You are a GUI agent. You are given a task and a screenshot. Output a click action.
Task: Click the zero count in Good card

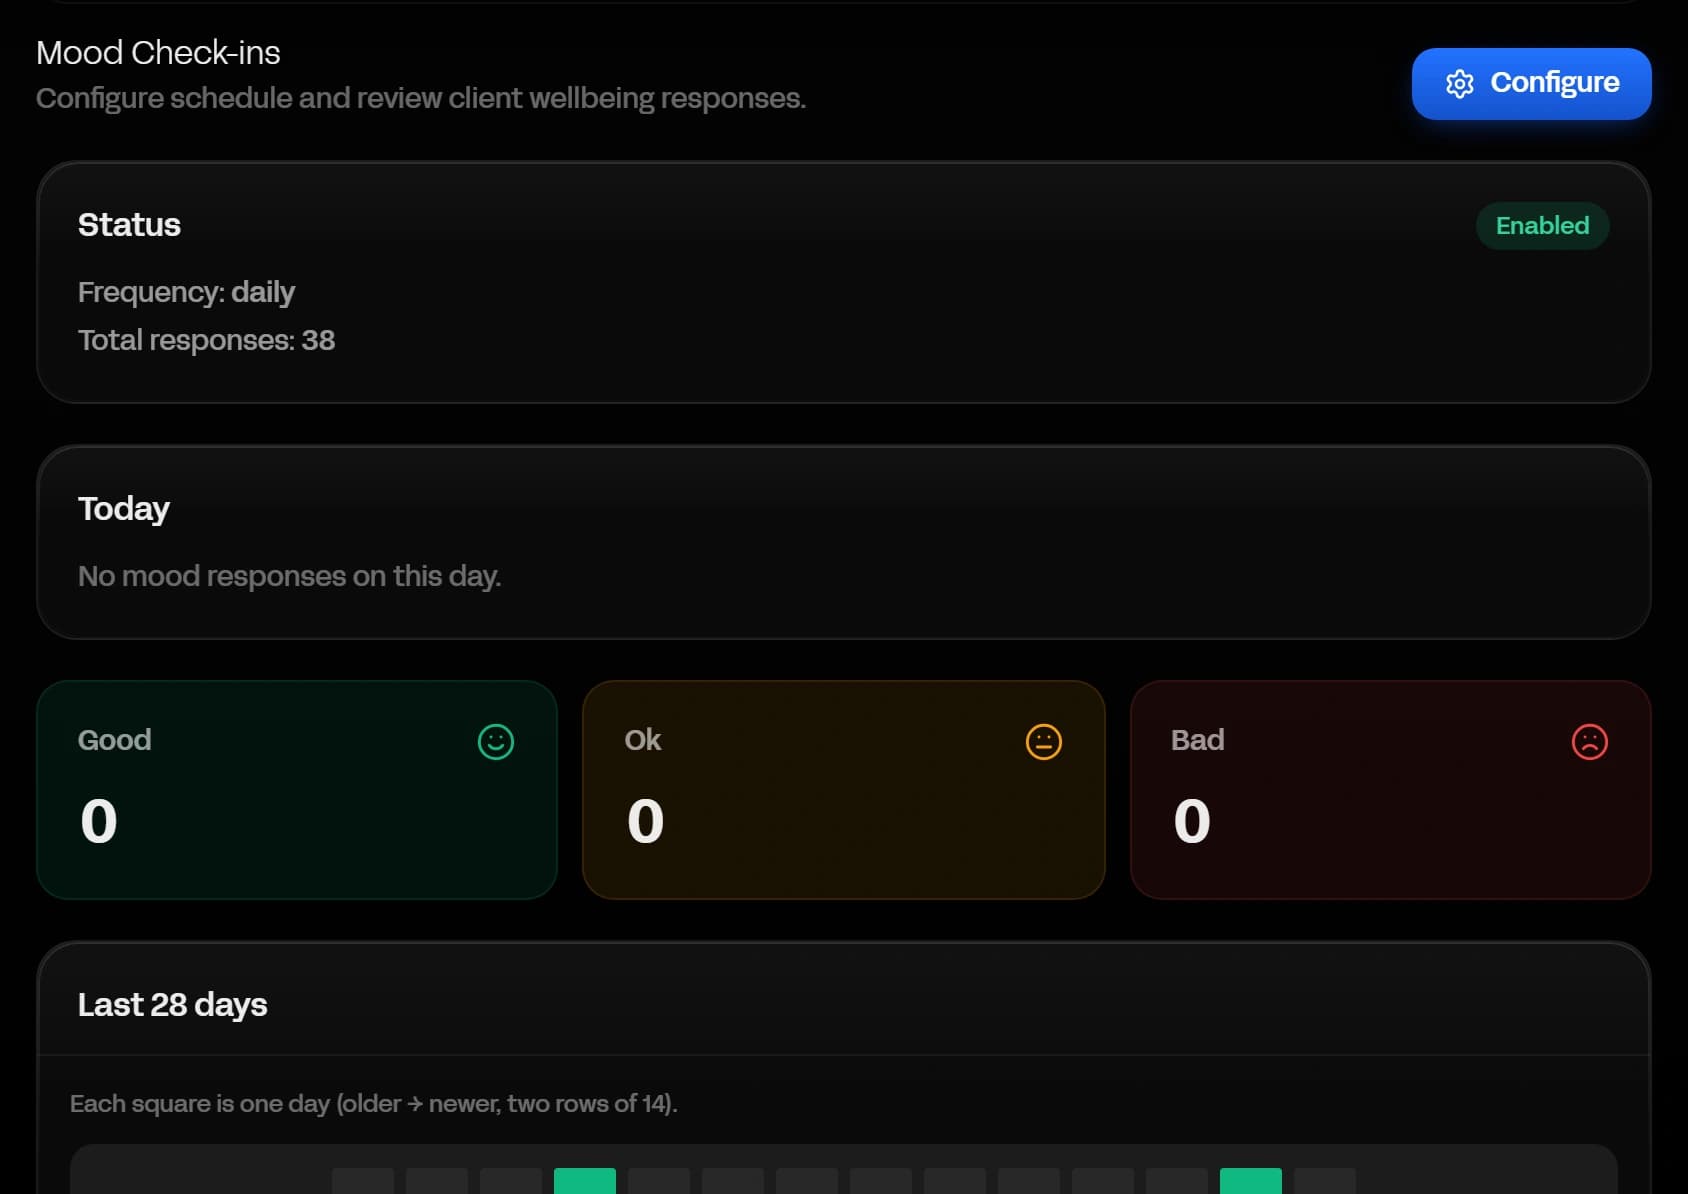click(99, 821)
